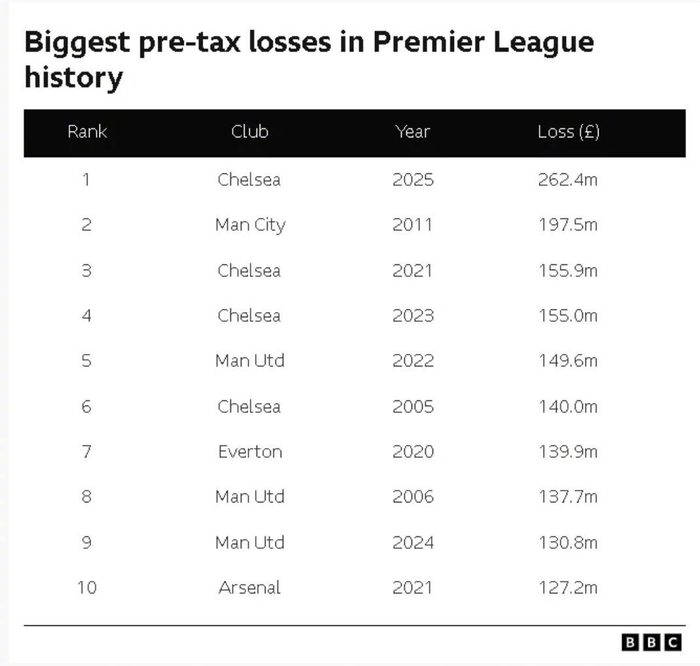
Task: Click rank number 10 cell
Action: coord(87,587)
